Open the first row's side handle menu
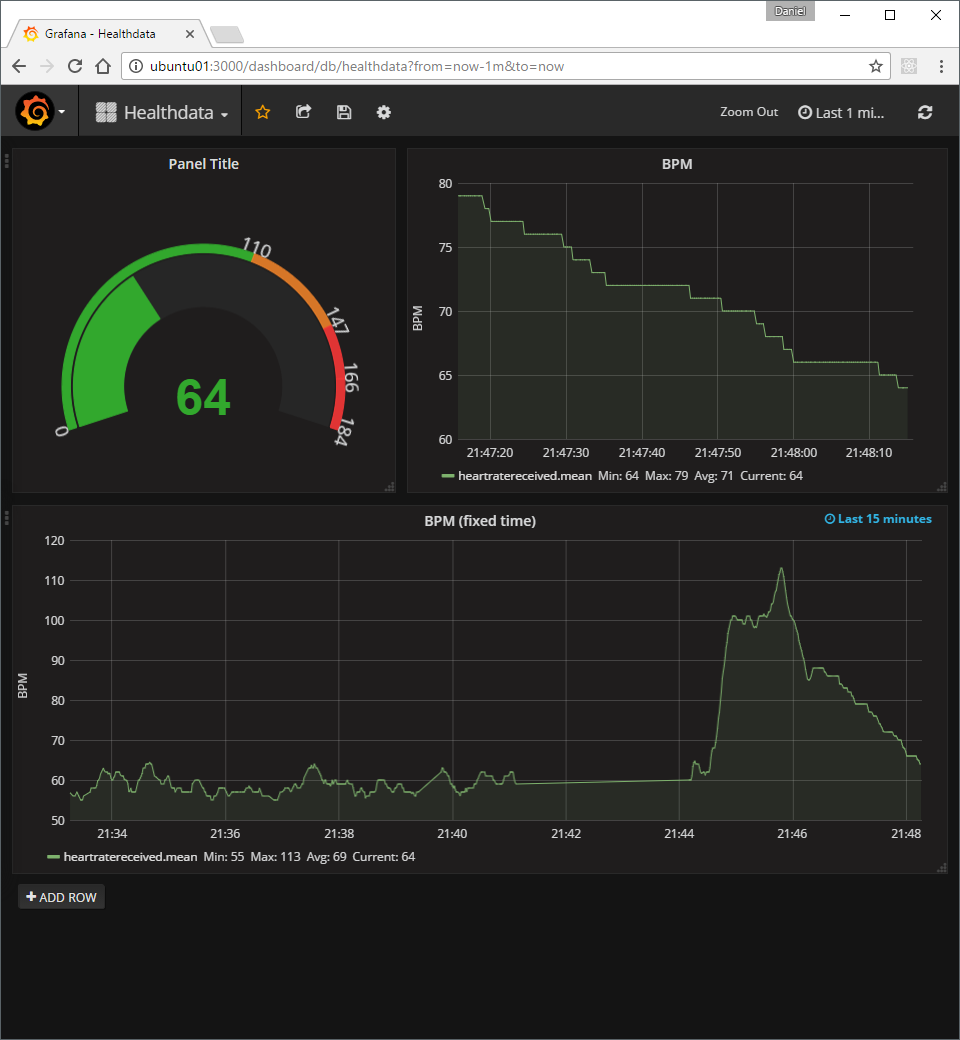 coord(7,161)
